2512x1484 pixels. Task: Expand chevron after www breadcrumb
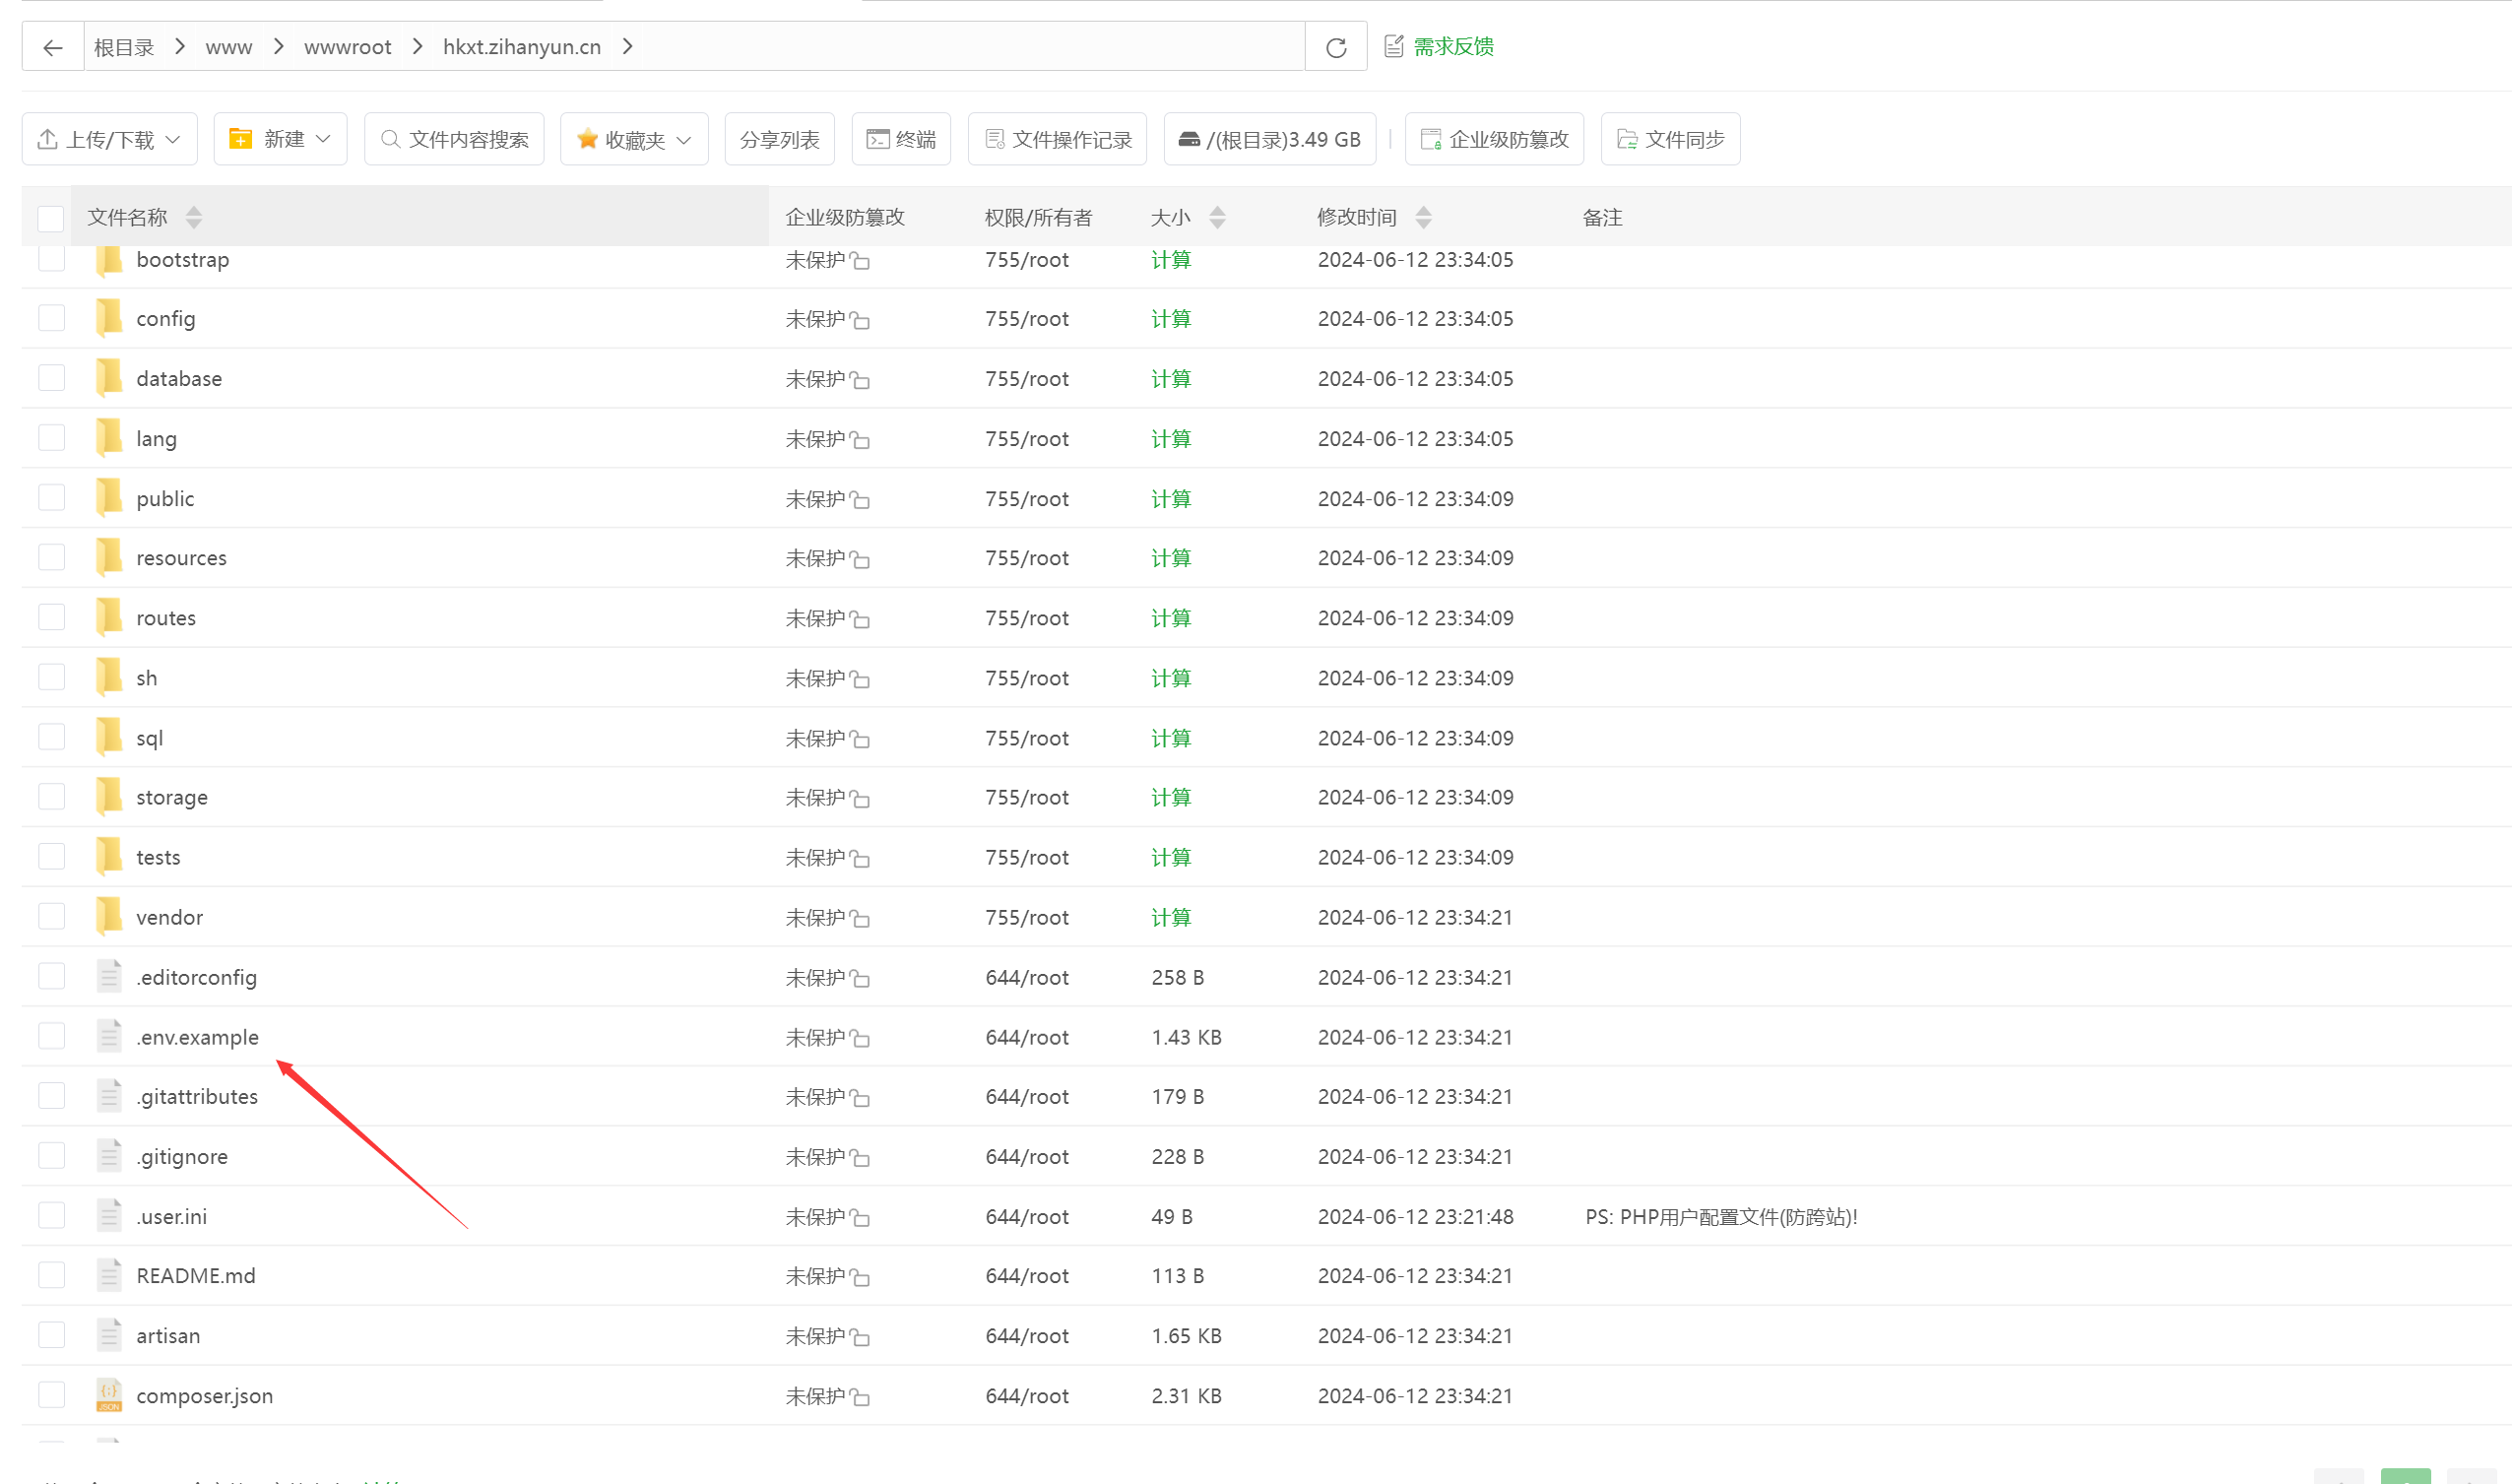click(279, 47)
